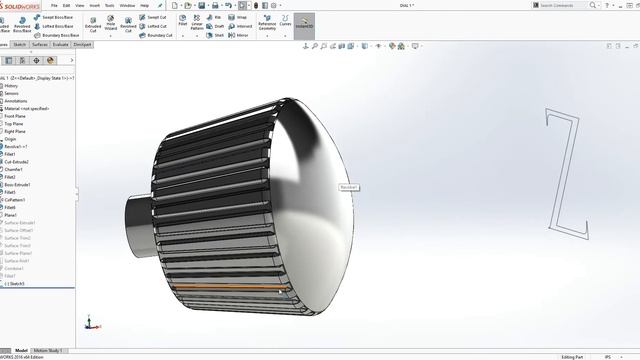Open the Hole Wizard tool
The width and height of the screenshot is (640, 360).
click(111, 23)
